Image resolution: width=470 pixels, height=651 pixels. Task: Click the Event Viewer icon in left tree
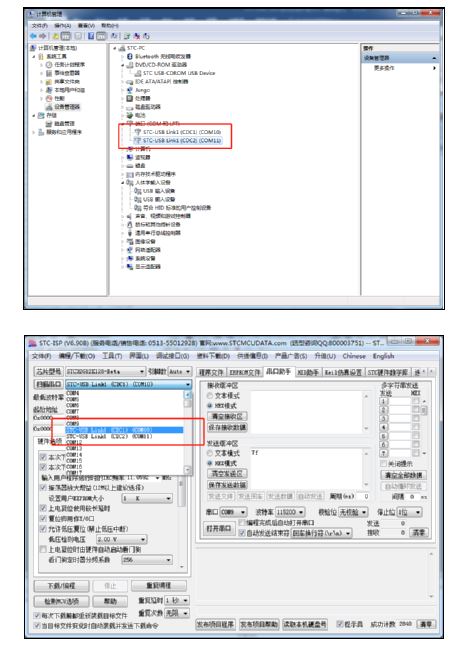49,73
